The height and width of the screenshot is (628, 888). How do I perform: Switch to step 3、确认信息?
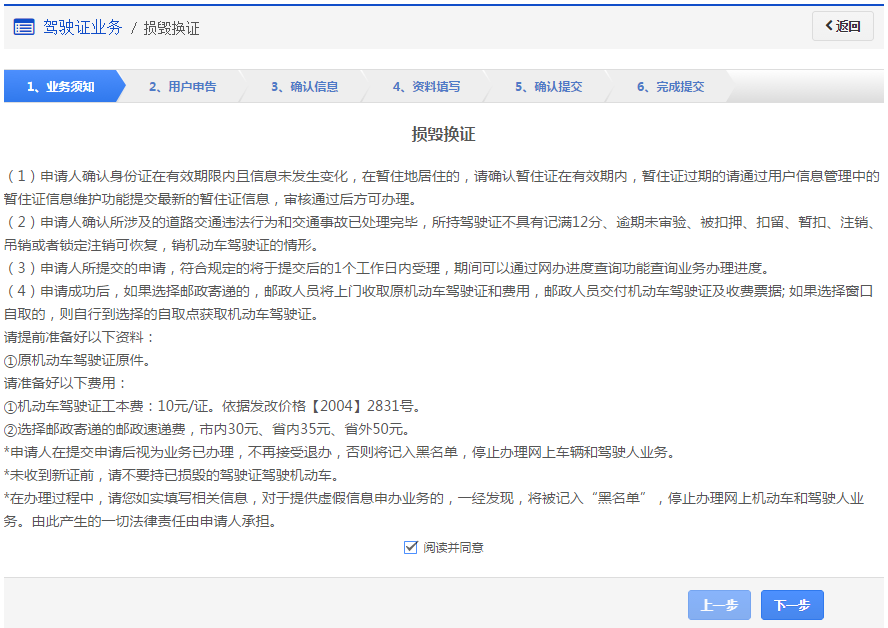coord(304,87)
